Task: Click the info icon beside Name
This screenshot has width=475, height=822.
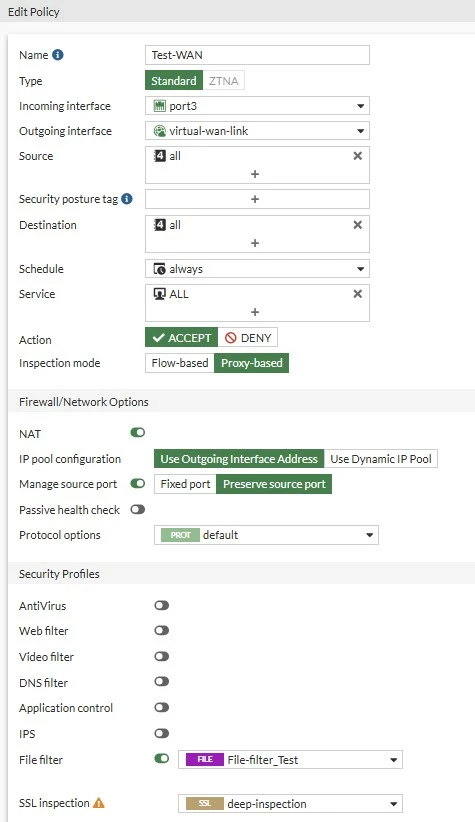Action: point(58,55)
